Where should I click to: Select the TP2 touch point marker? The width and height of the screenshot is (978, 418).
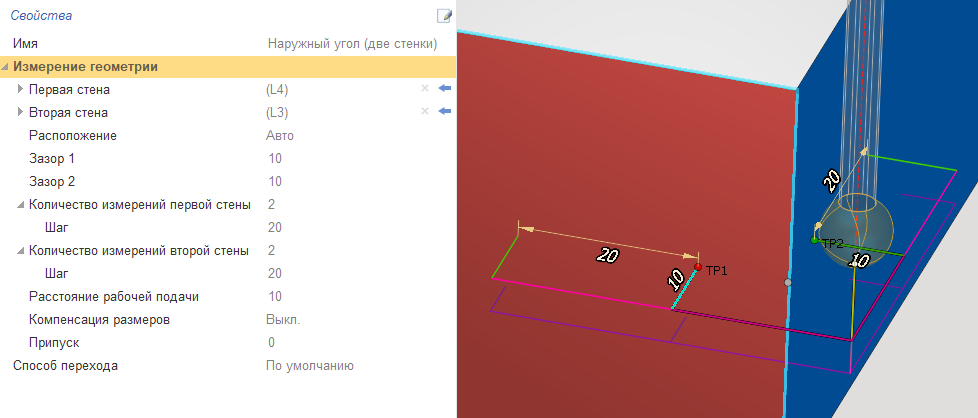(815, 240)
